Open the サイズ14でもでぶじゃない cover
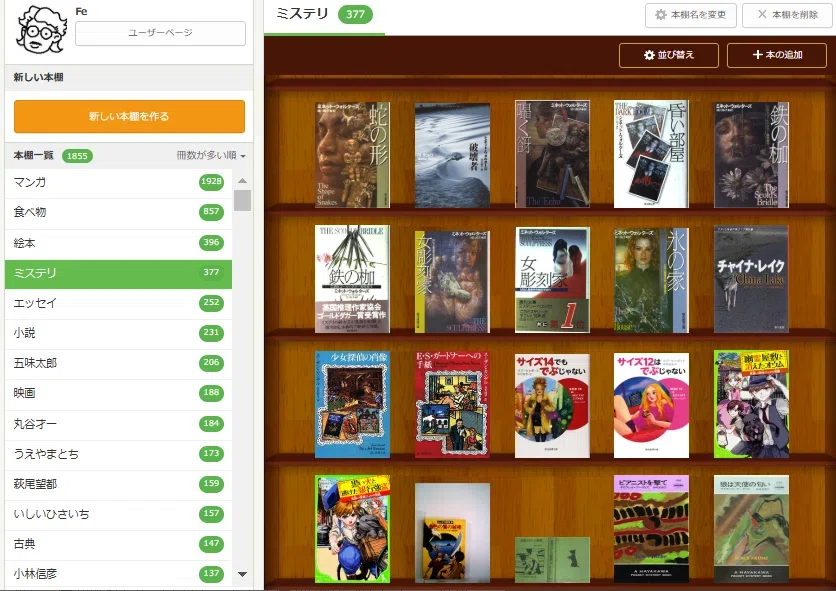The width and height of the screenshot is (836, 591). tap(552, 406)
